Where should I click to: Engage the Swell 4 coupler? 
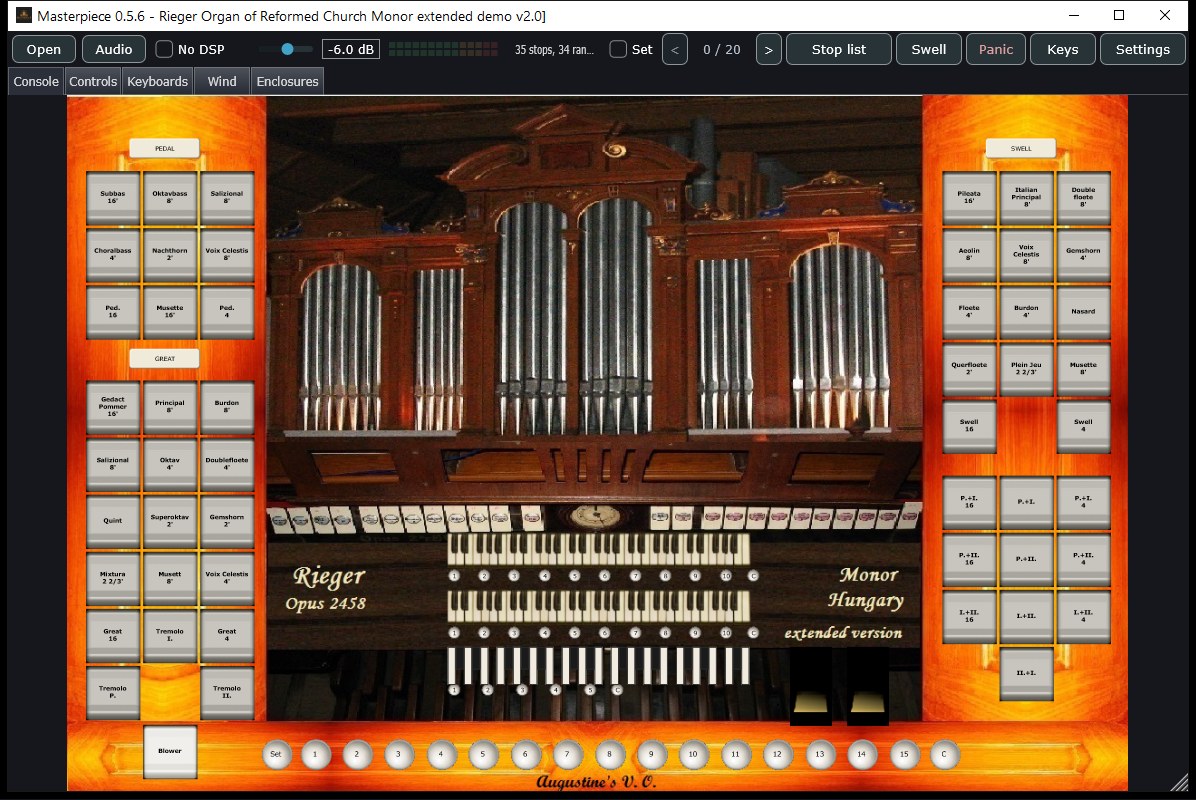(1084, 426)
